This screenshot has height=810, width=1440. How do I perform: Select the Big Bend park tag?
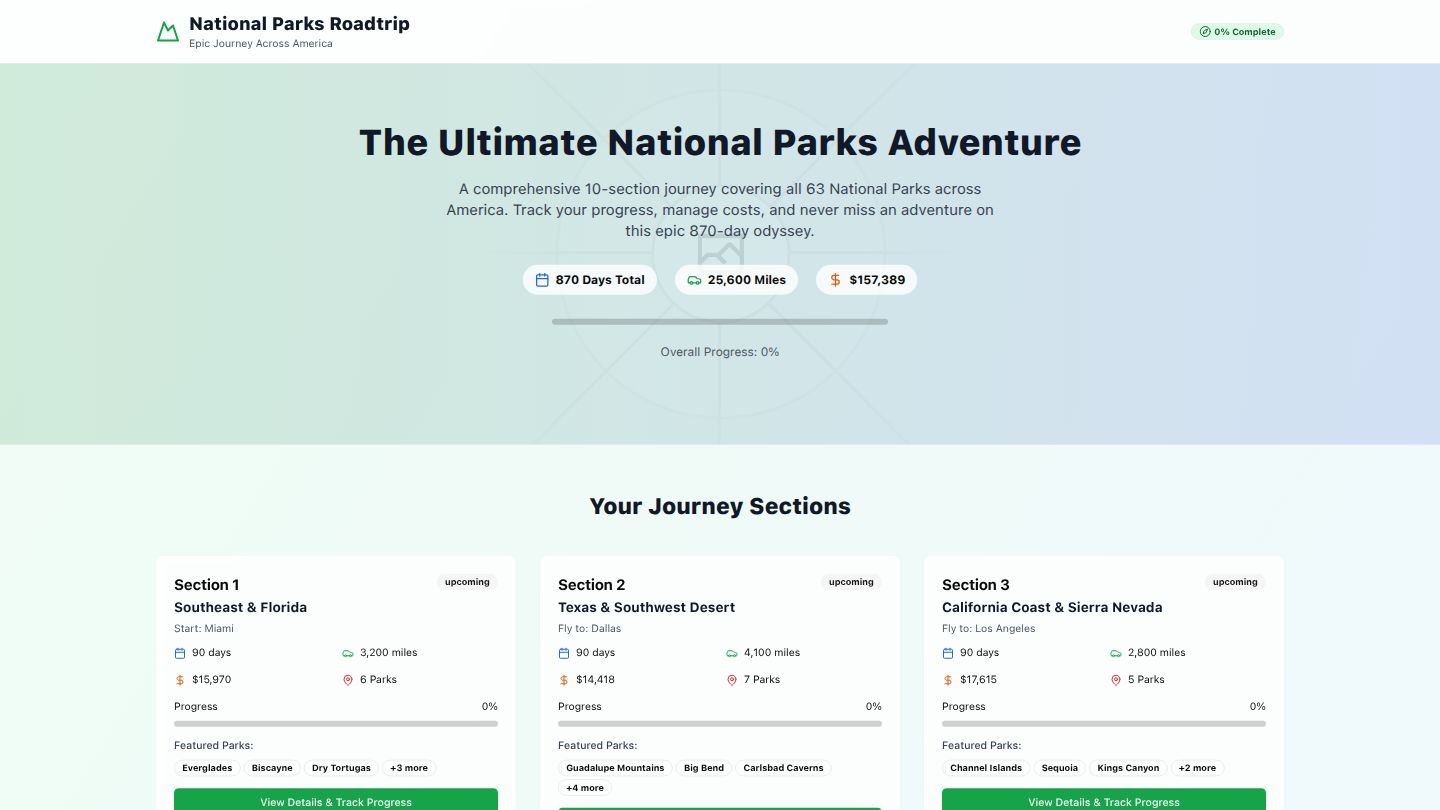[704, 768]
